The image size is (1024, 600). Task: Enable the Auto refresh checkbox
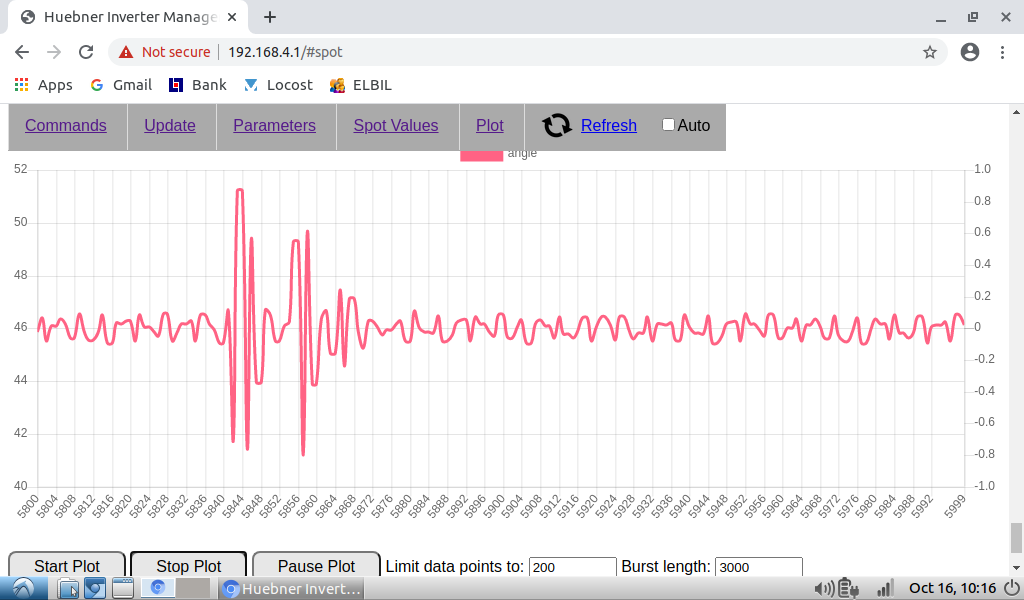click(x=668, y=125)
